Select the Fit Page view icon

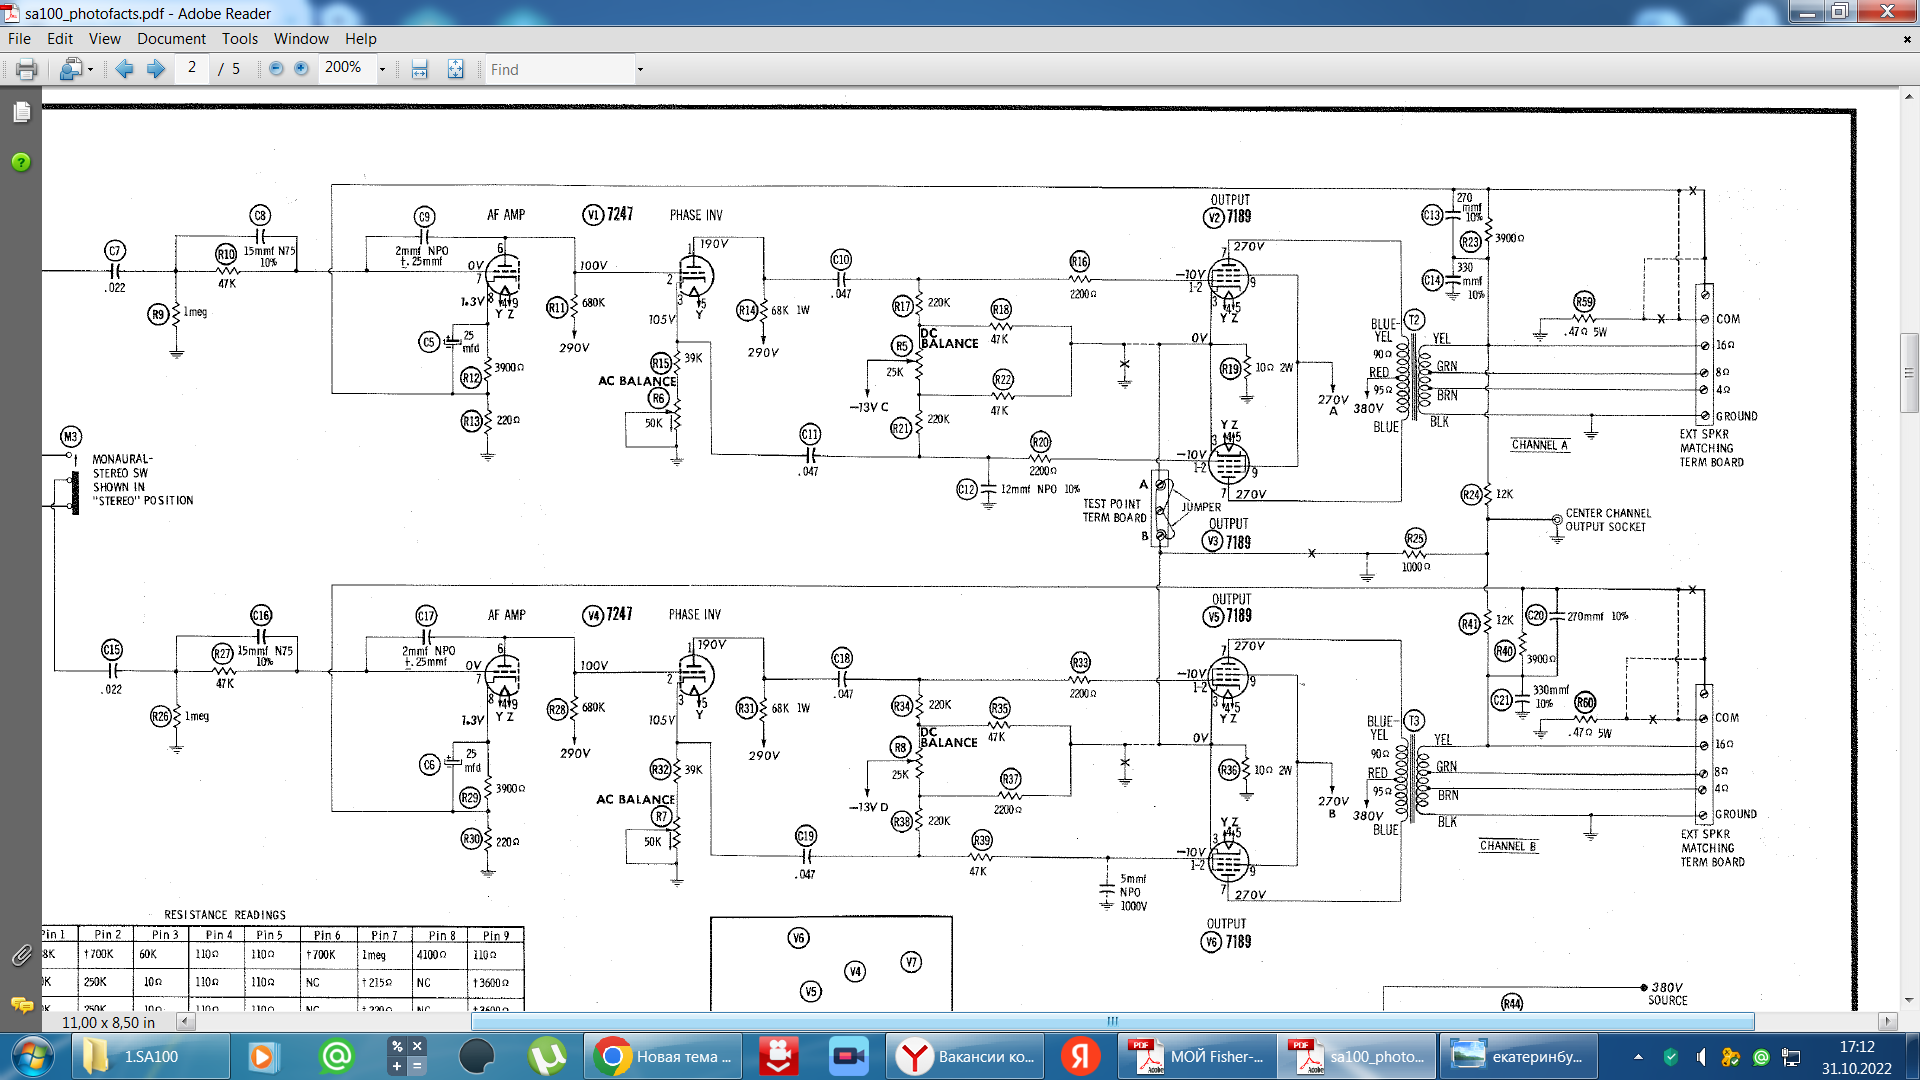455,69
